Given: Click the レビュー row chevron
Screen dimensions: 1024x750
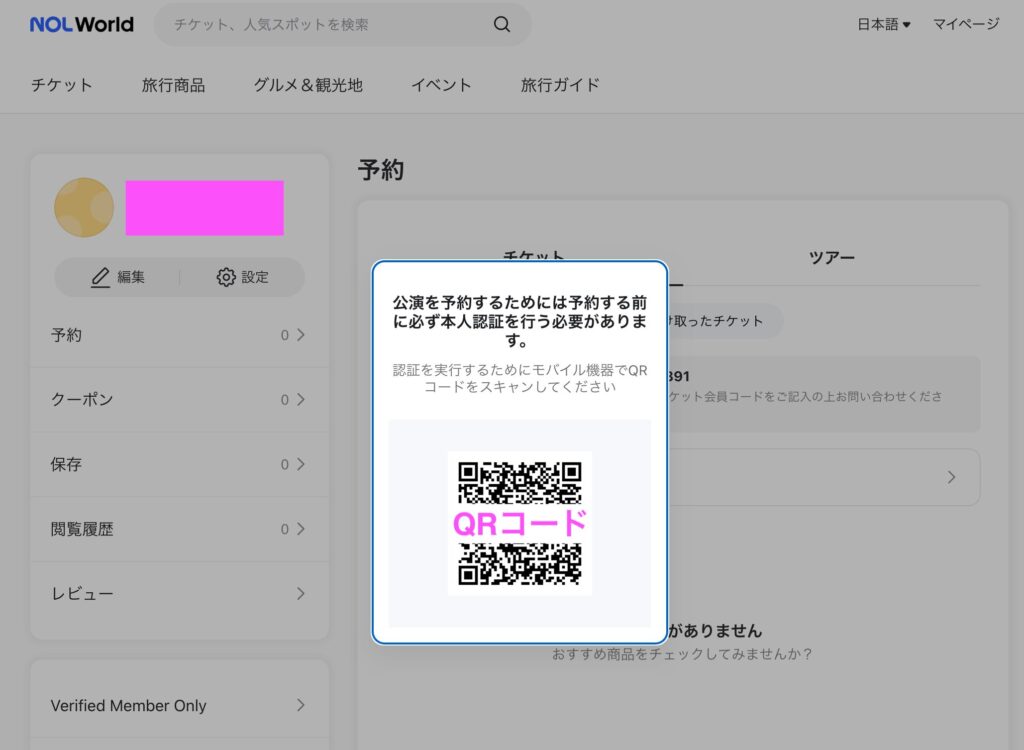Looking at the screenshot, I should (300, 593).
